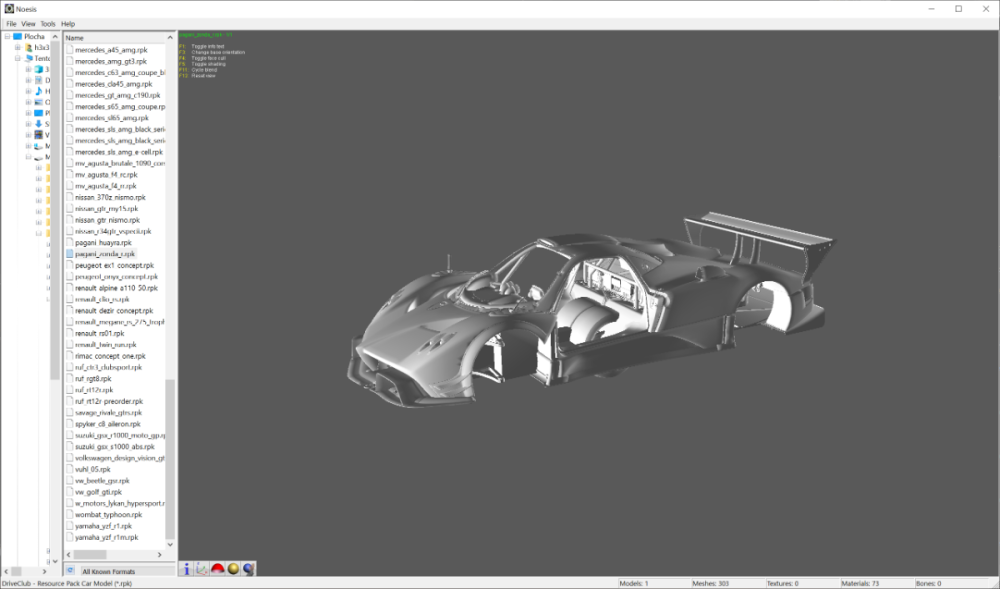Click the yellow sphere icon in bottom toolbar
The image size is (1000, 589).
[x=233, y=569]
